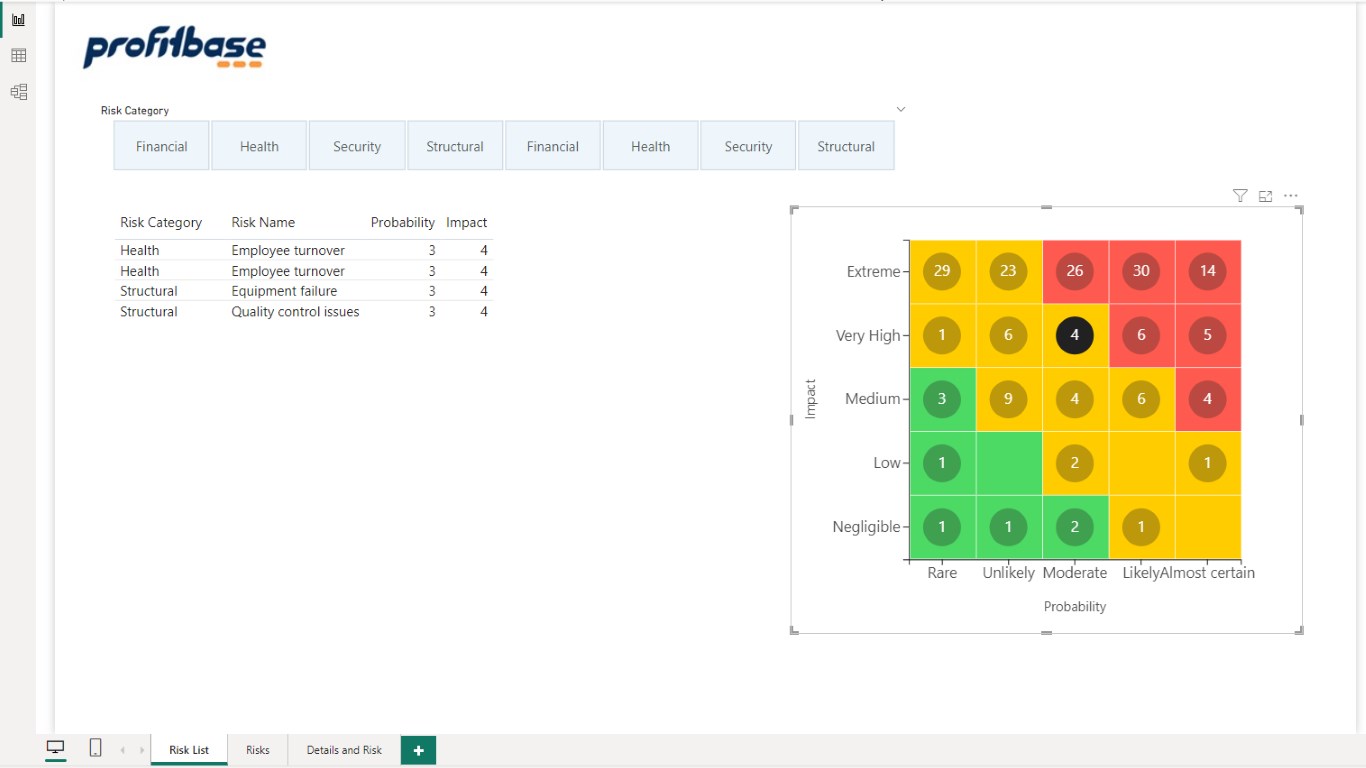Select bubble 2 at Low and Moderate

pos(1075,463)
